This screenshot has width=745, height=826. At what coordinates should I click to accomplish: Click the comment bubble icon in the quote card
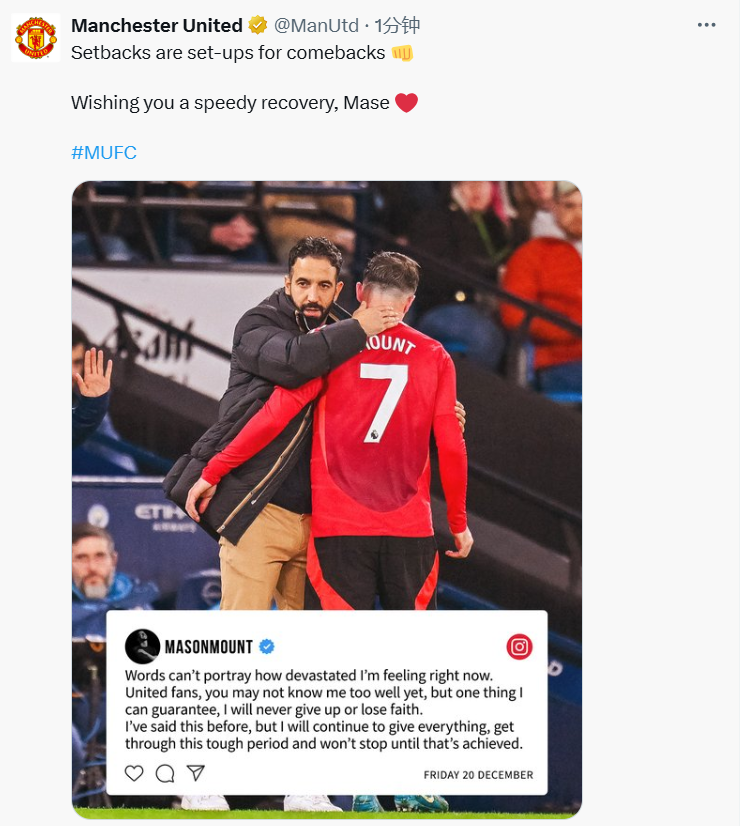[x=165, y=773]
